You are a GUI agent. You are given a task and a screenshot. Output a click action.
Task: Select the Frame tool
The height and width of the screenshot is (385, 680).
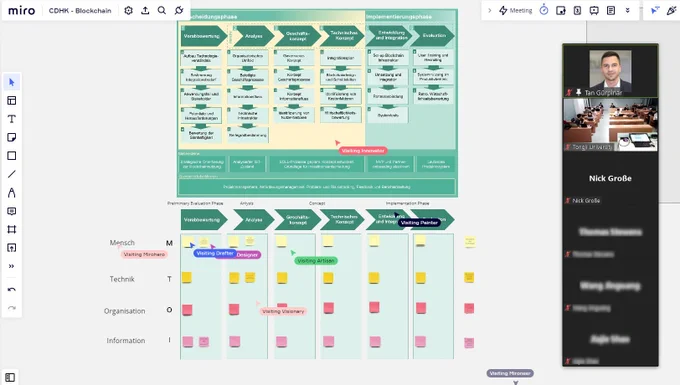coord(12,229)
